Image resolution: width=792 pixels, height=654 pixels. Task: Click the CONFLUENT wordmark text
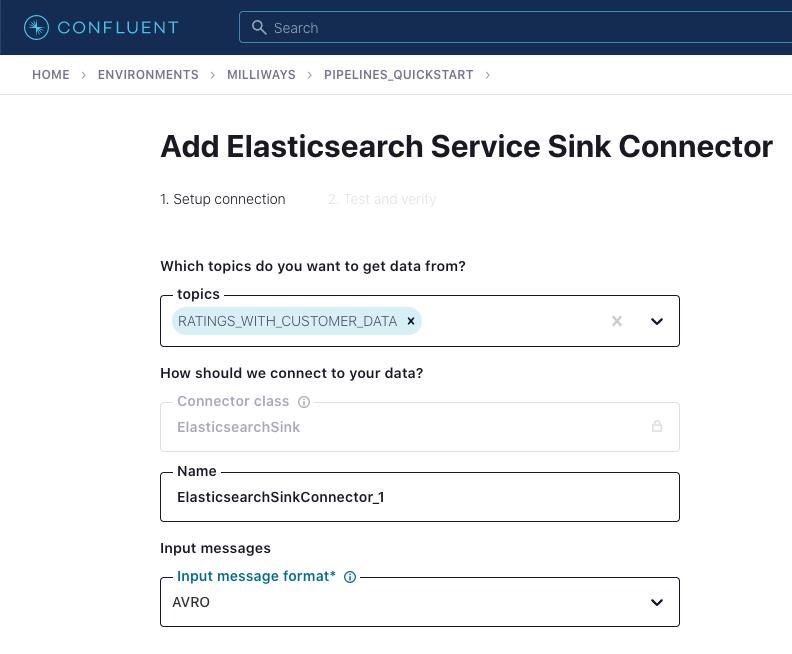[118, 27]
